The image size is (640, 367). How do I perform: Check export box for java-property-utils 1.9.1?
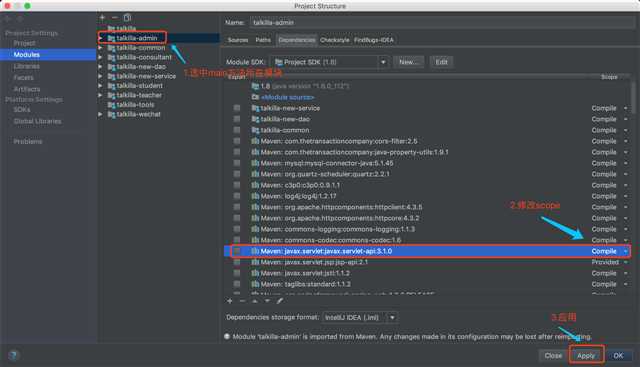[x=237, y=152]
